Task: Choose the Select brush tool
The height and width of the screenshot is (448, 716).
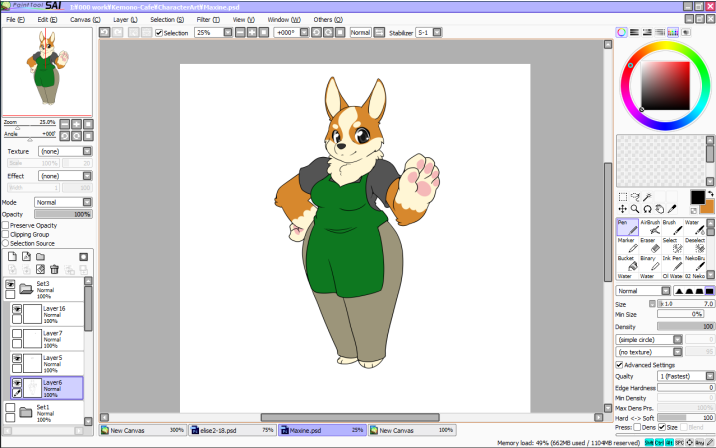Action: pos(673,245)
